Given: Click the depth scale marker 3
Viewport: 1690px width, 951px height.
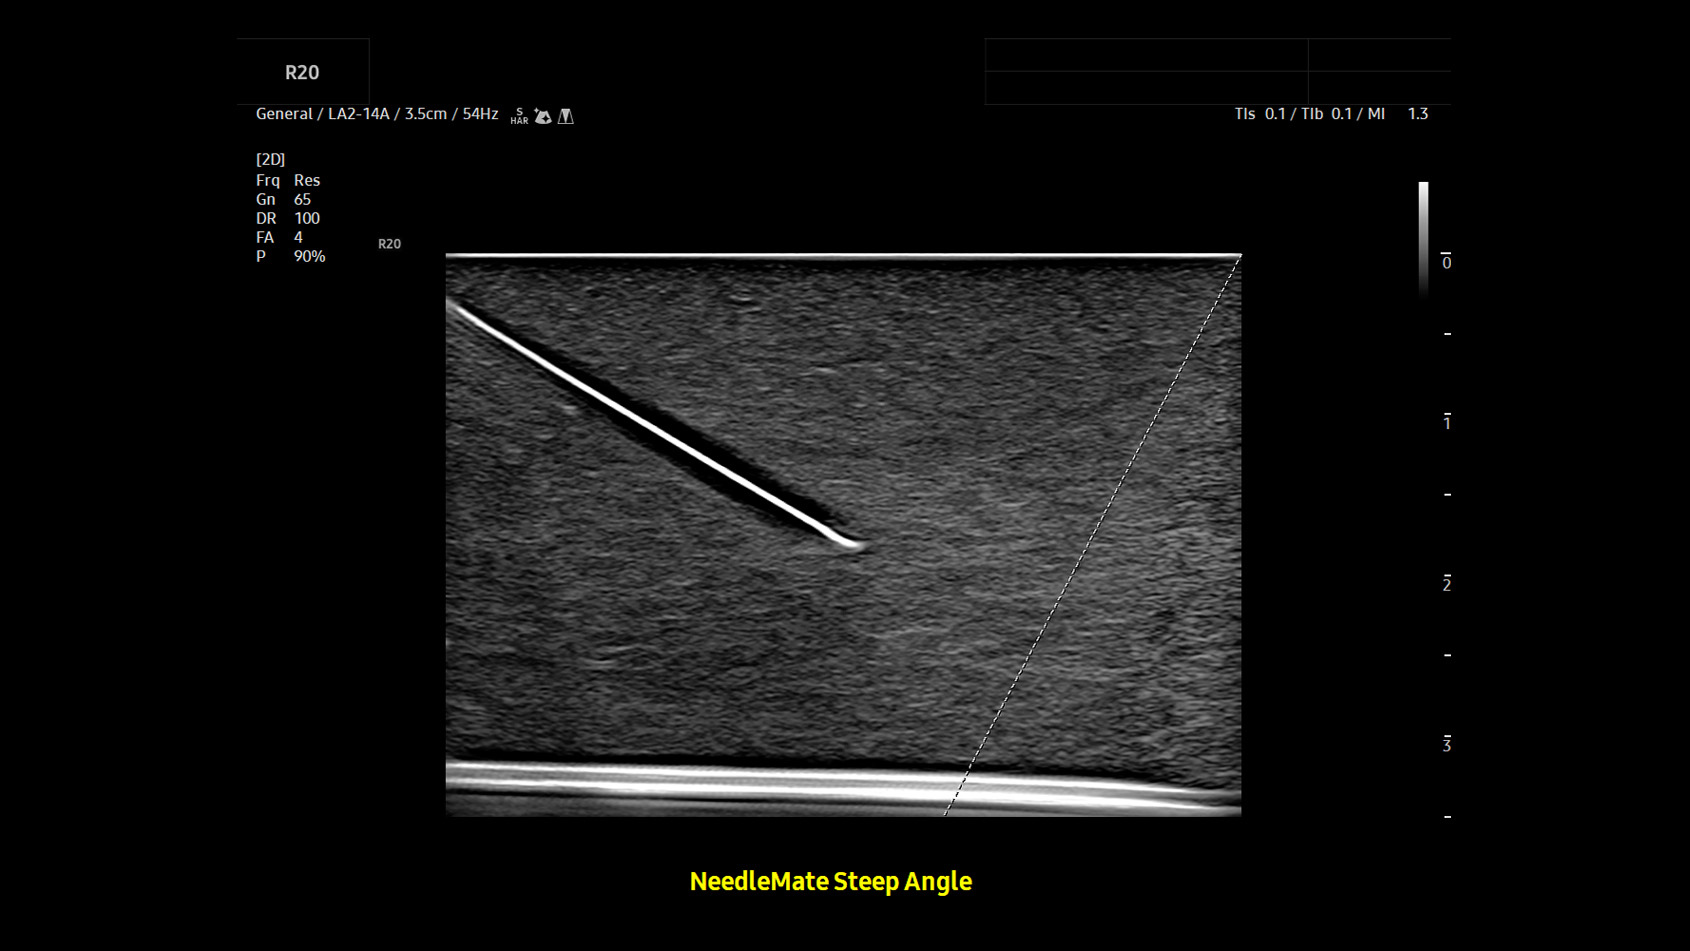Looking at the screenshot, I should coord(1446,744).
